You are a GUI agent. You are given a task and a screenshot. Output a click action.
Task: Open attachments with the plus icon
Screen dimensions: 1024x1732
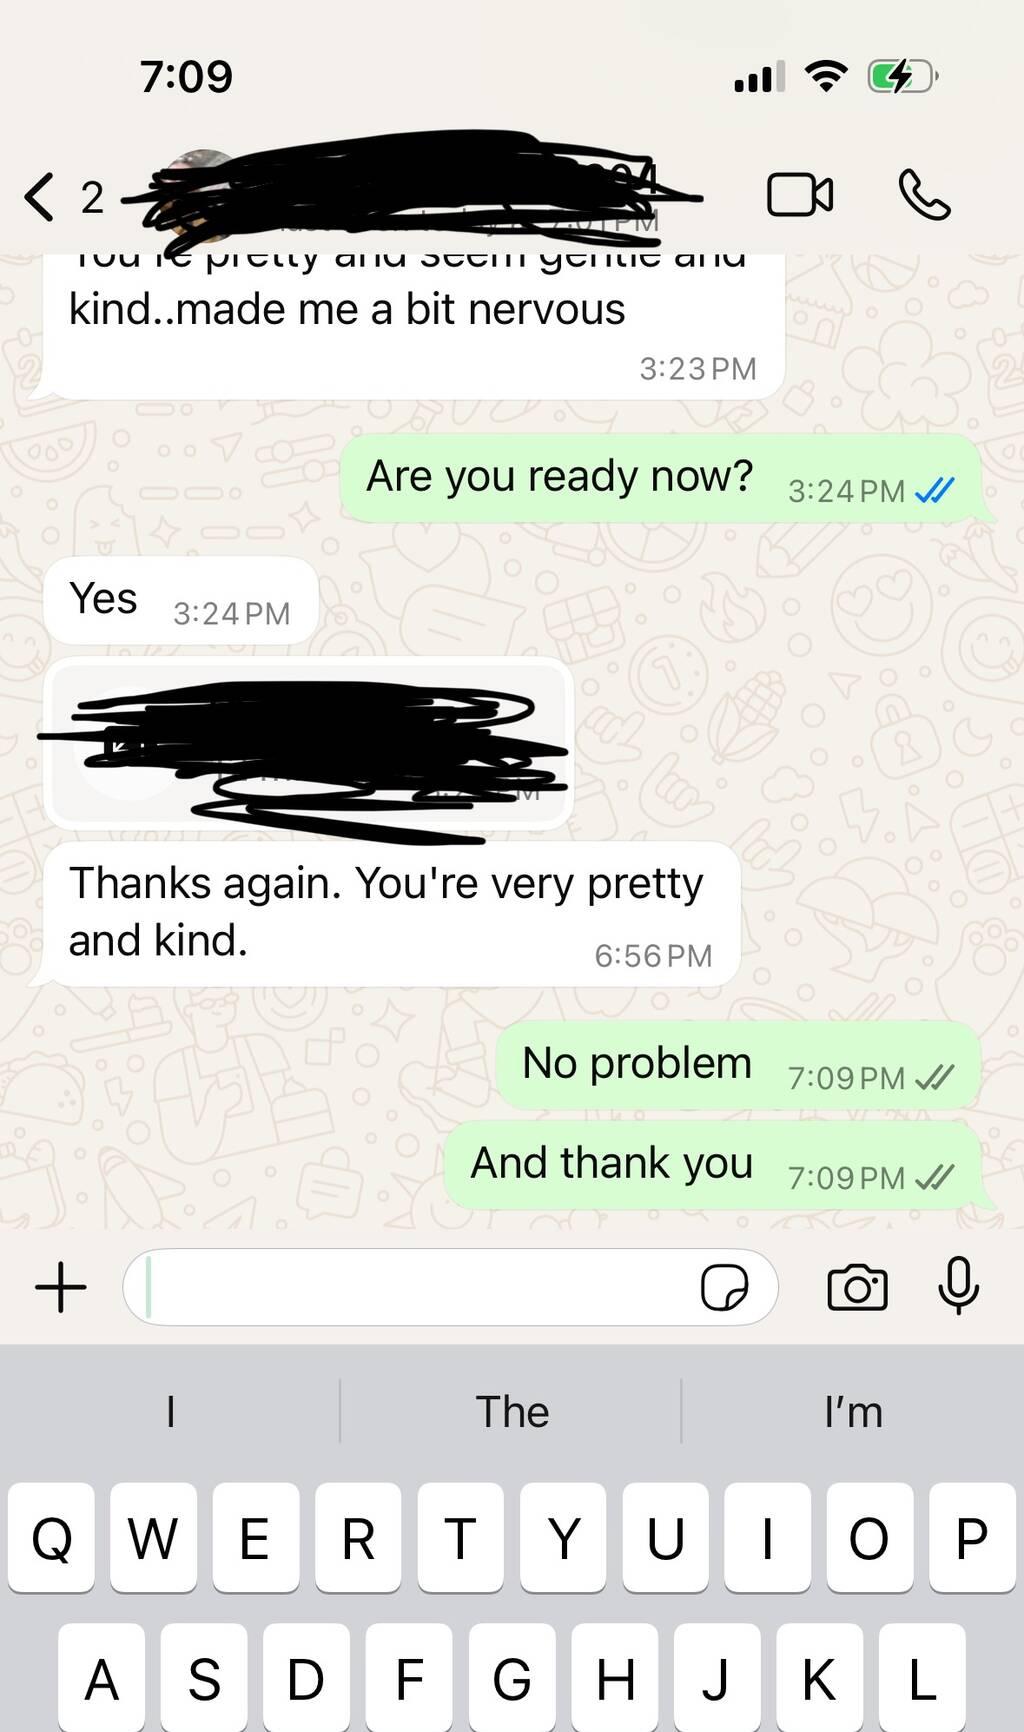(x=61, y=1287)
